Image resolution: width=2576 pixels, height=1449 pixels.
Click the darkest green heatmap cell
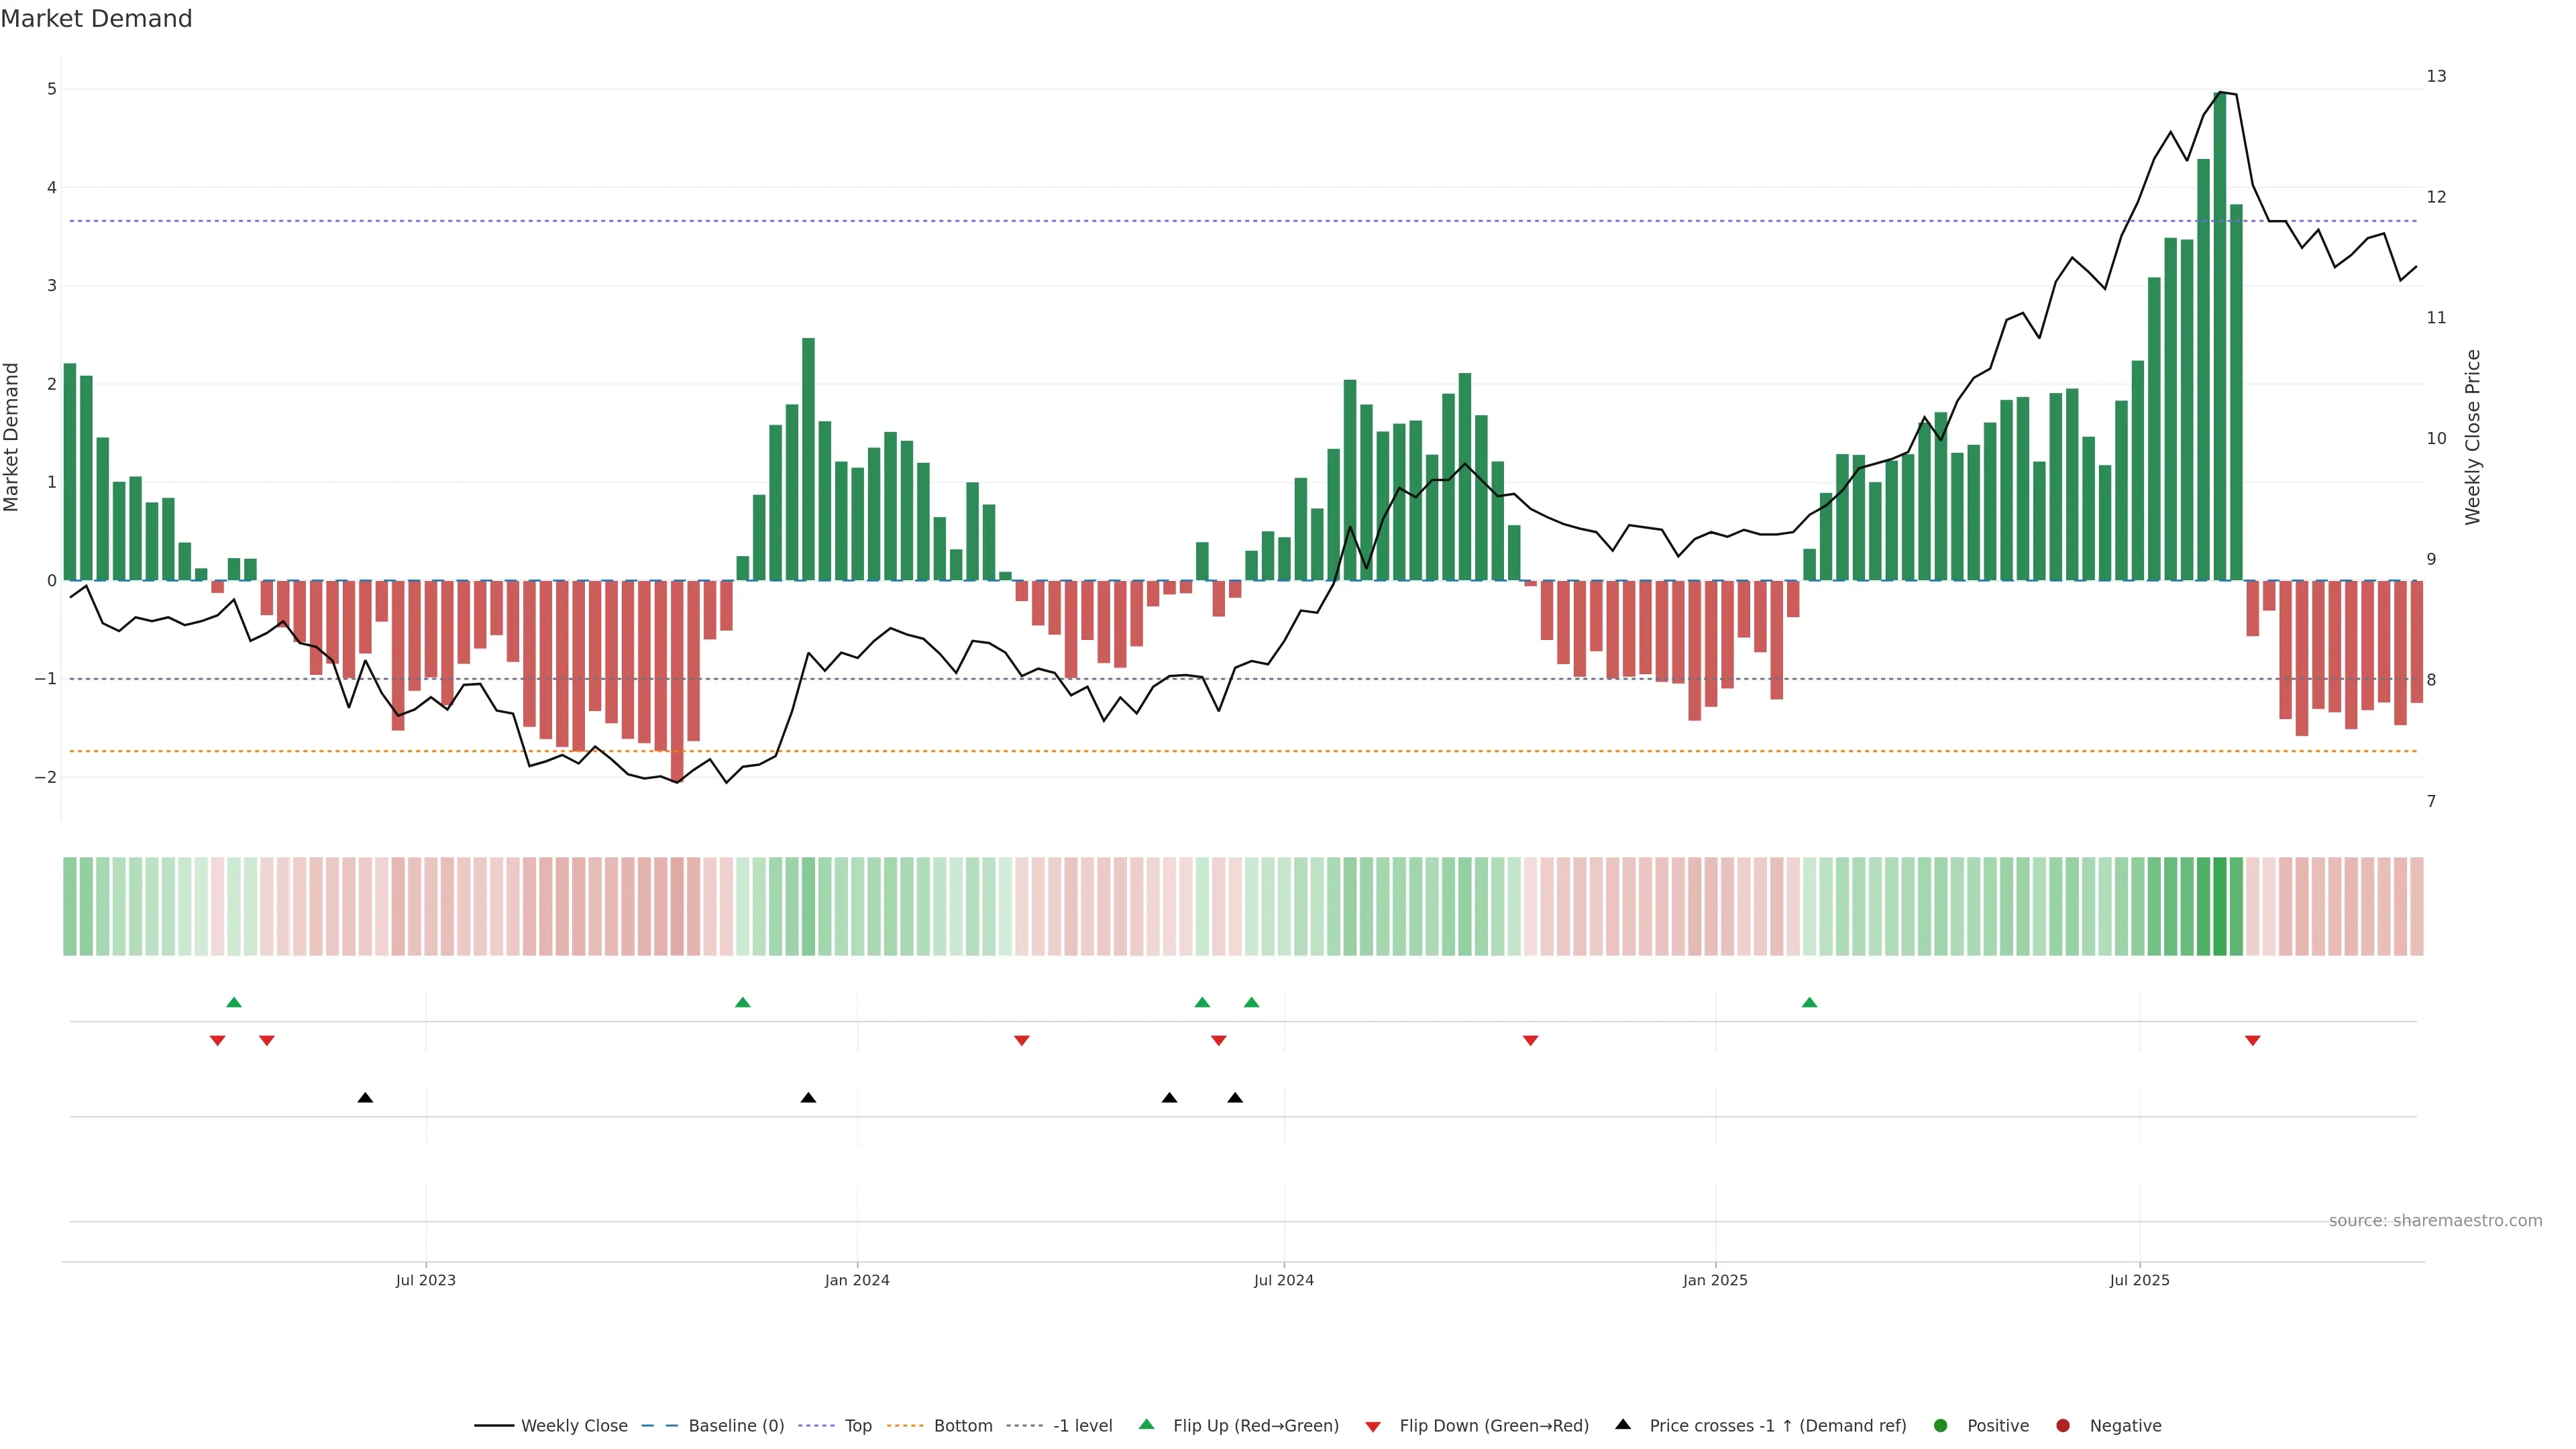click(2220, 906)
